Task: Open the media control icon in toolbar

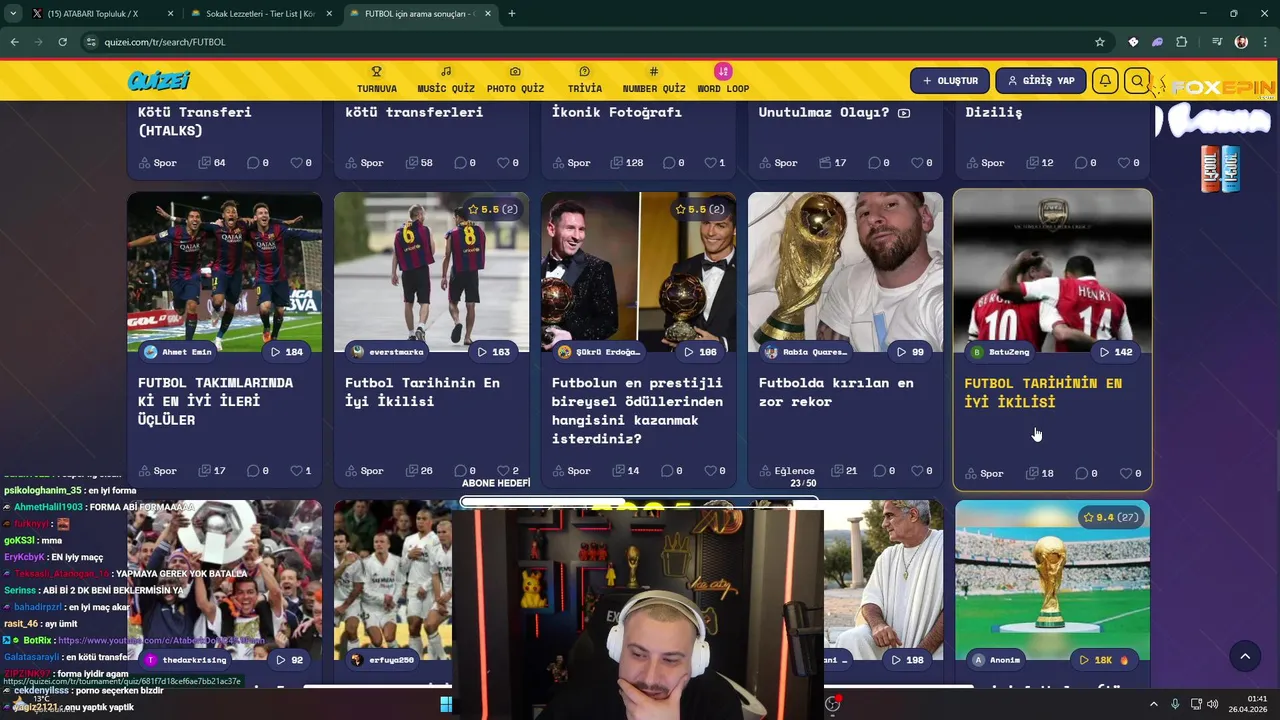Action: pos(1217,42)
